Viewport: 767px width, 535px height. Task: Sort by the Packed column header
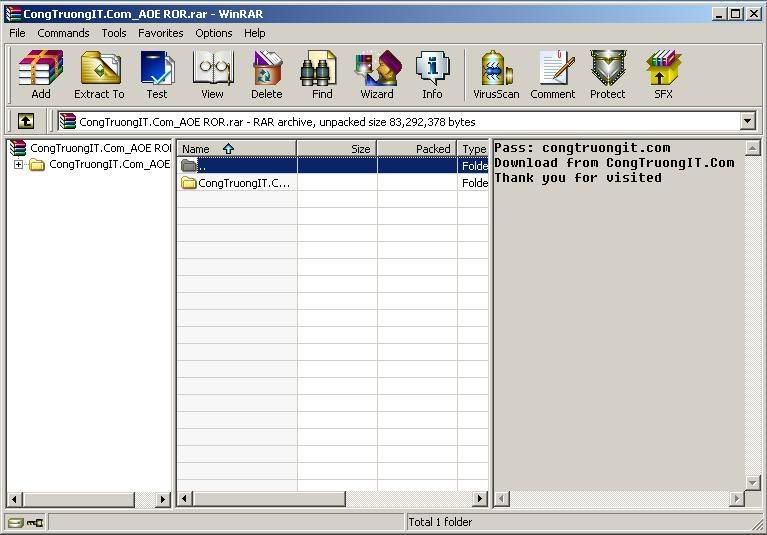tap(417, 149)
